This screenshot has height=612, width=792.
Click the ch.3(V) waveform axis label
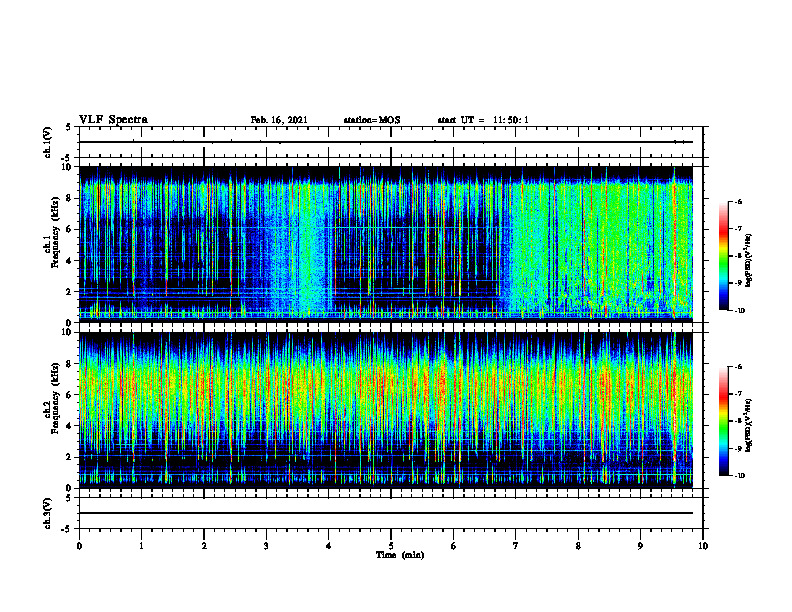coord(47,513)
